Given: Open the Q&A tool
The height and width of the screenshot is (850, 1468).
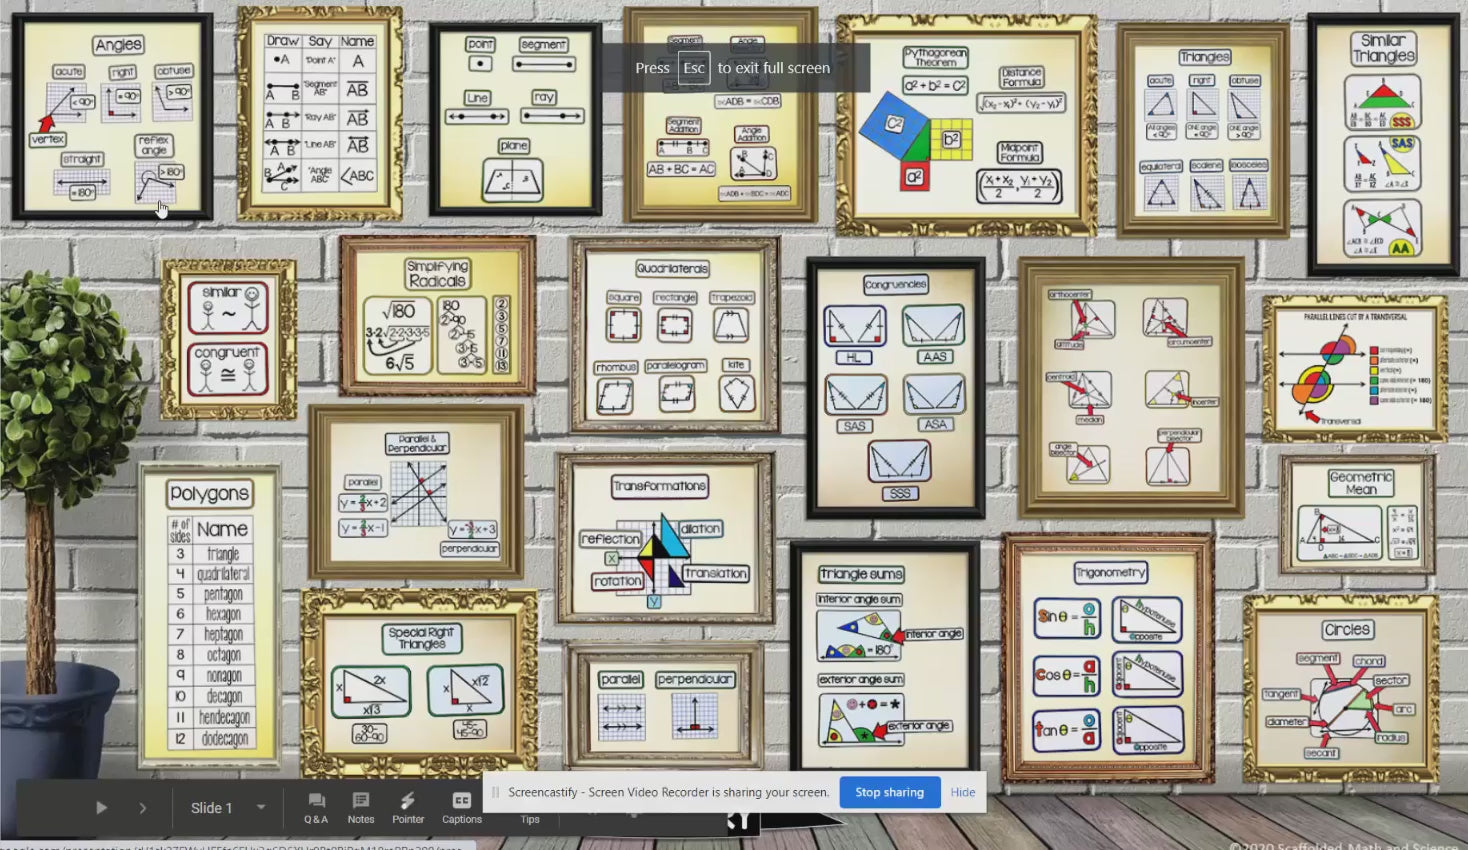Looking at the screenshot, I should pos(316,807).
